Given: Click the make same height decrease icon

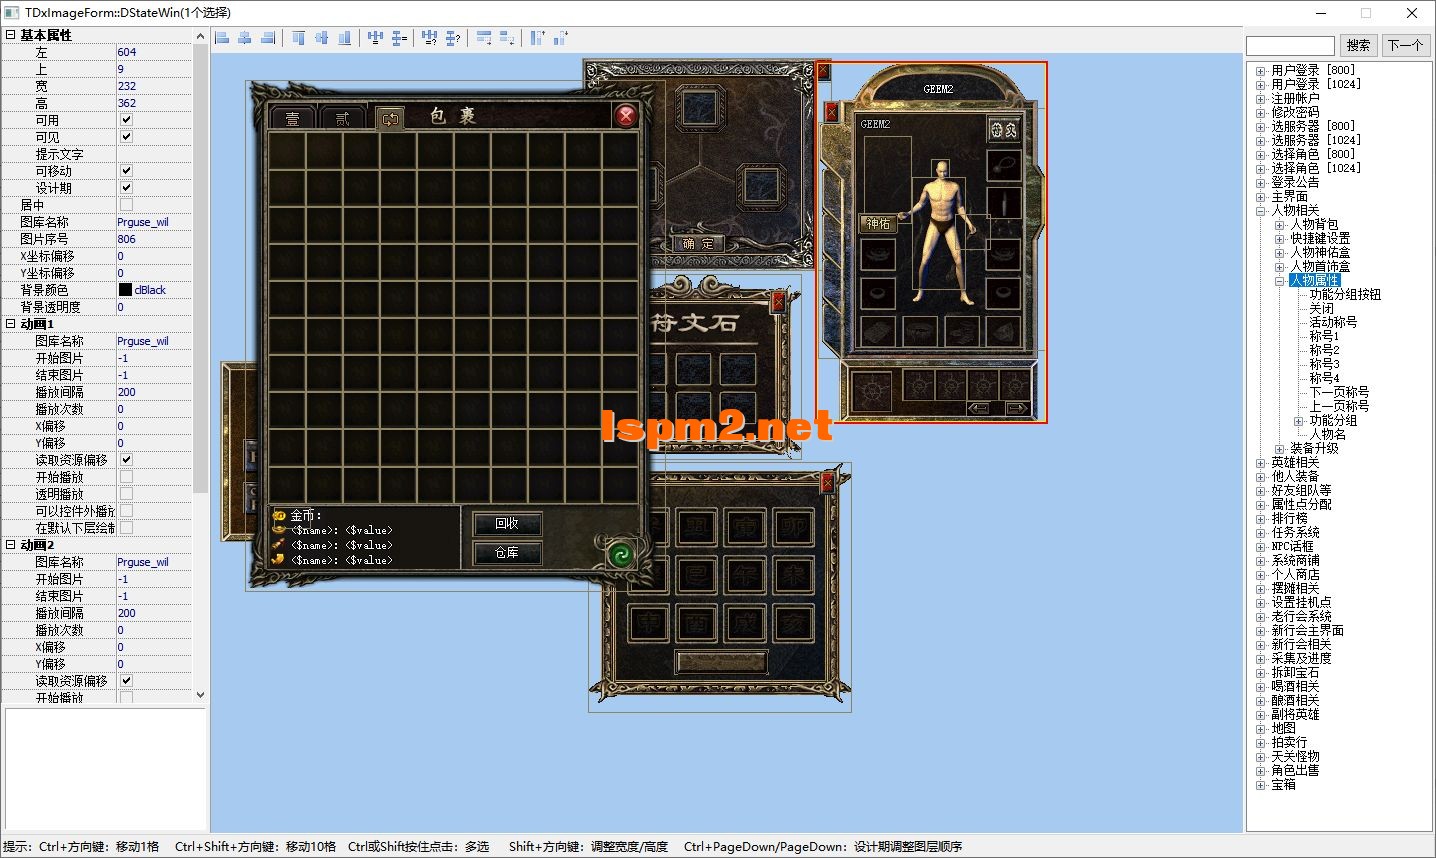Looking at the screenshot, I should pos(561,38).
